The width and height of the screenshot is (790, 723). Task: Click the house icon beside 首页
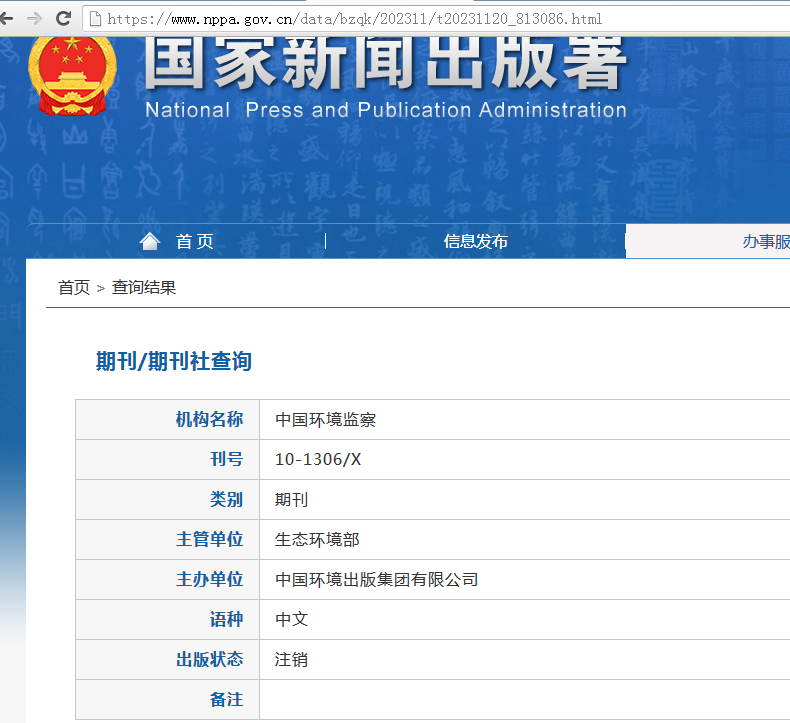coord(150,241)
